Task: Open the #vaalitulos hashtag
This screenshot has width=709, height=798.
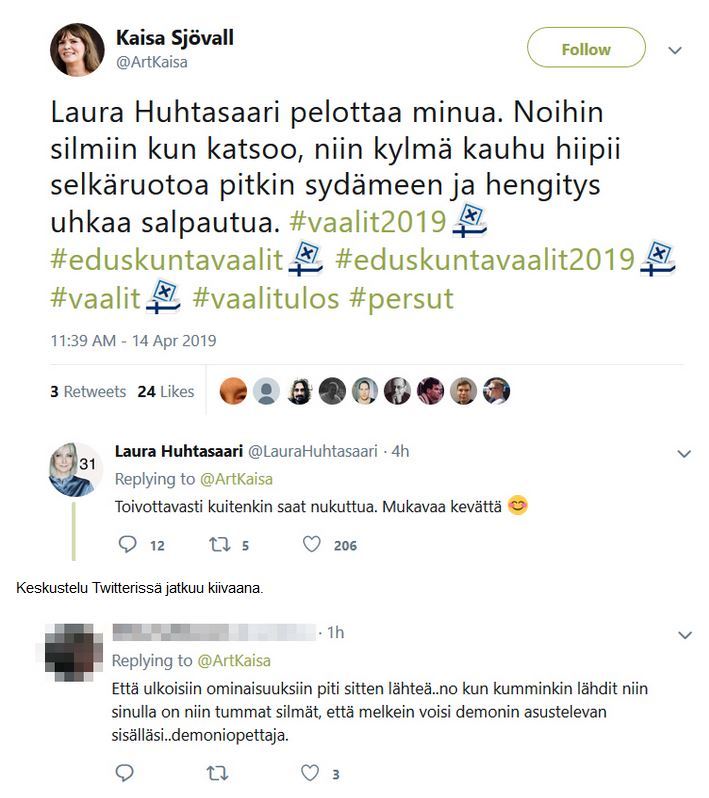Action: 266,298
